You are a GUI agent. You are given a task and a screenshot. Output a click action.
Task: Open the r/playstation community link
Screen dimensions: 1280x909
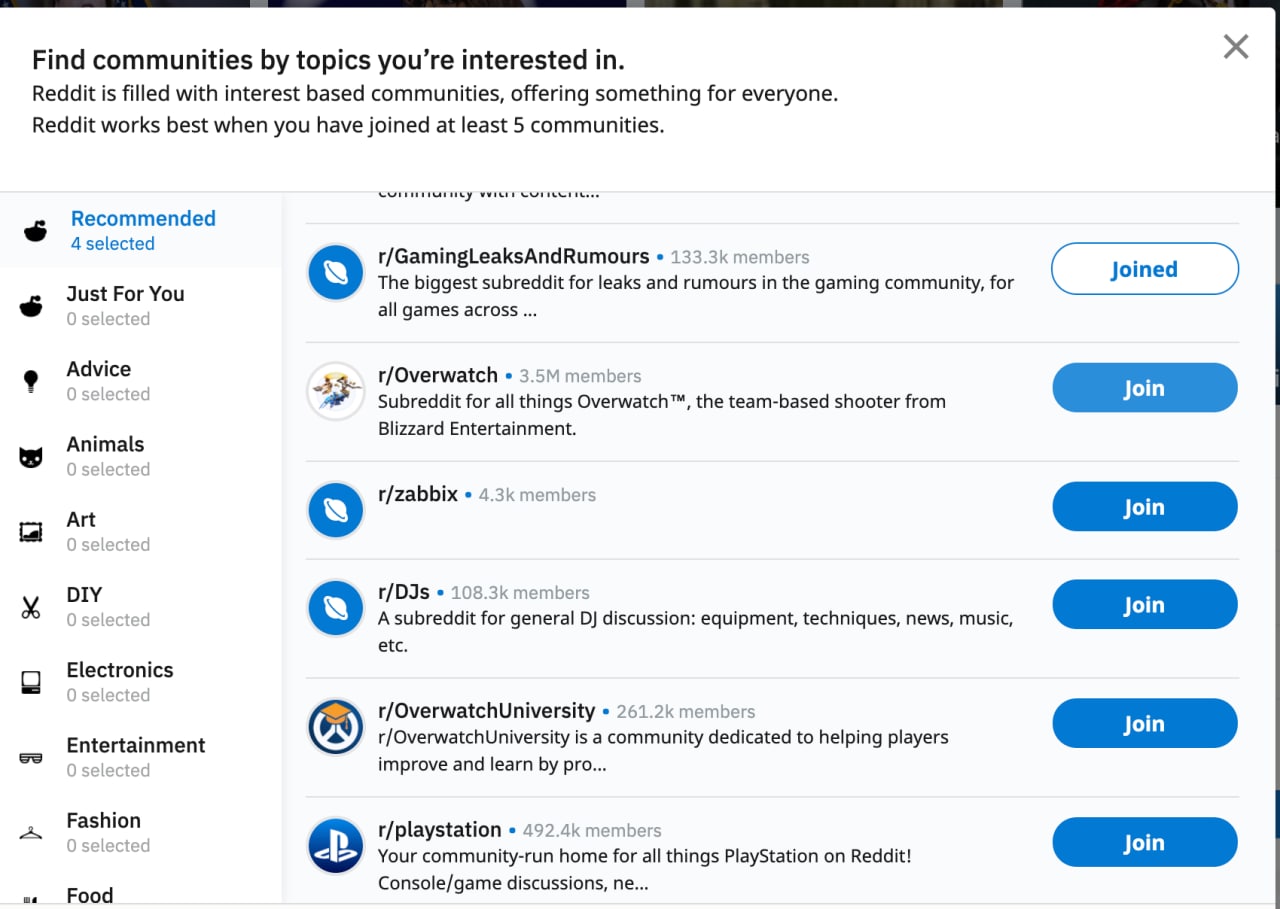440,831
